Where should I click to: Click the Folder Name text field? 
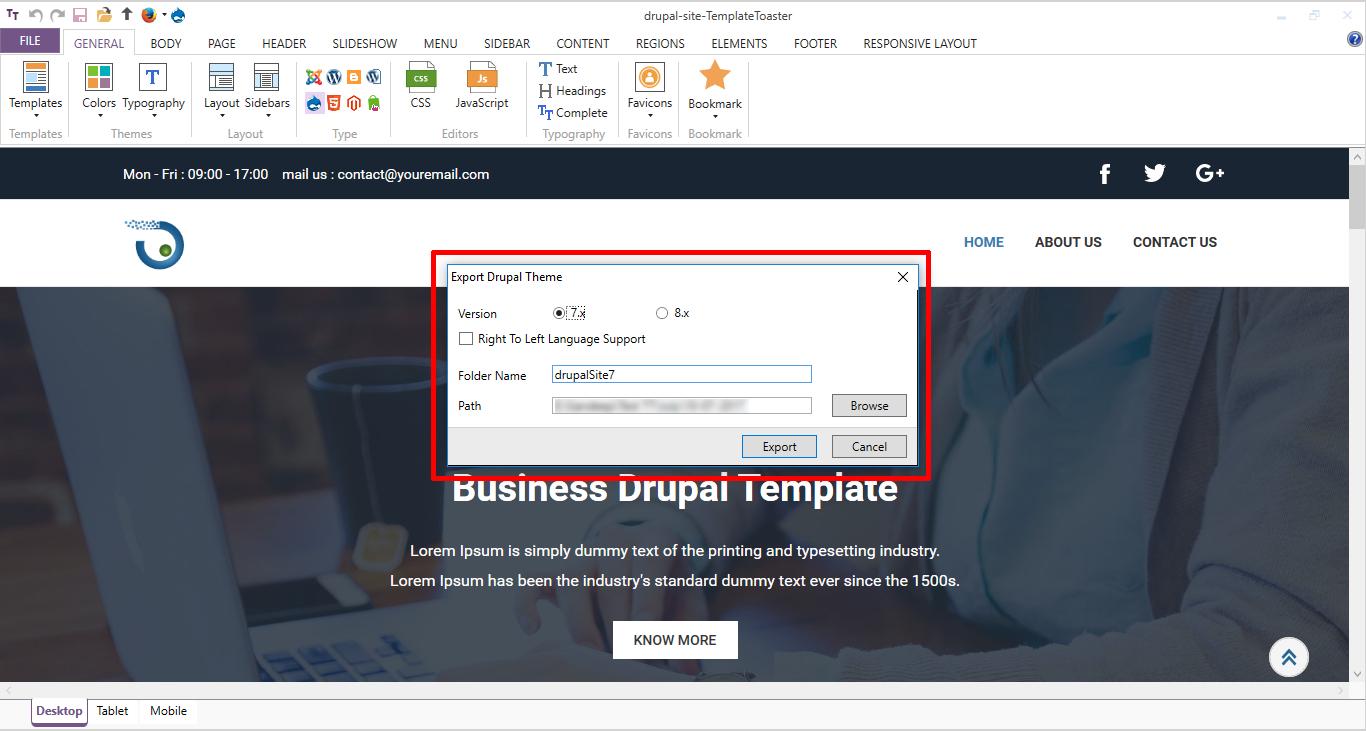click(681, 375)
